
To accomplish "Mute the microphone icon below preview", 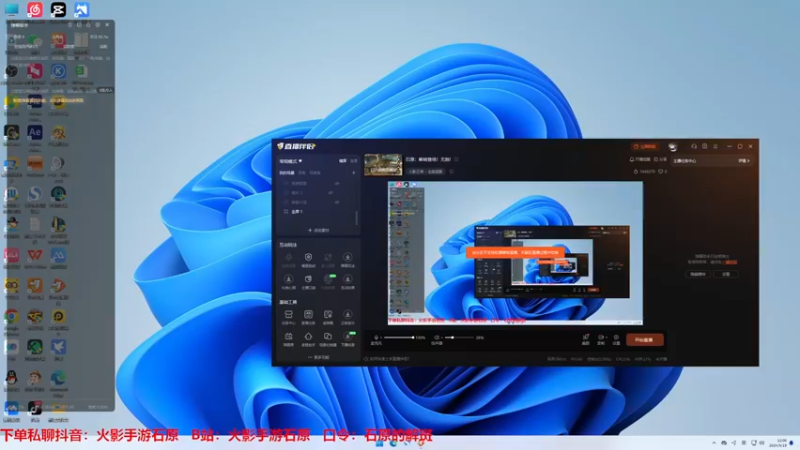I will (376, 338).
